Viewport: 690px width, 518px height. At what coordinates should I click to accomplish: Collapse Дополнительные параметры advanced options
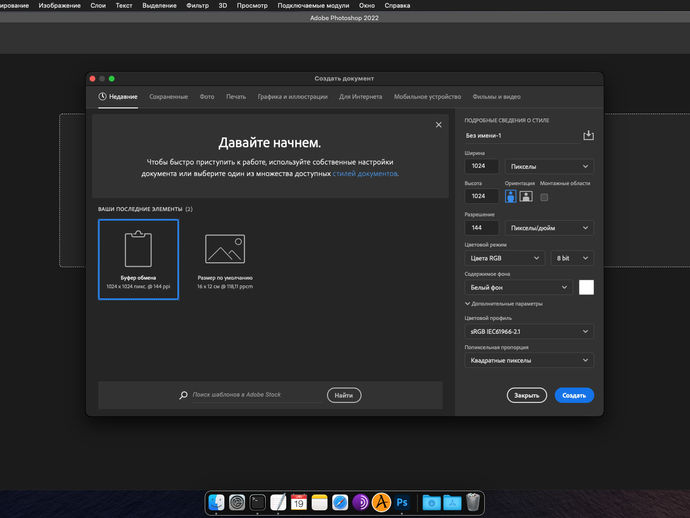tap(503, 304)
